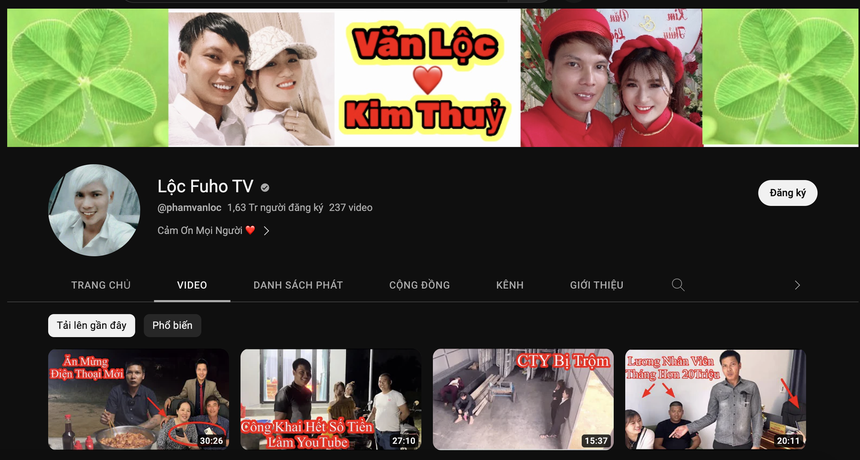
Task: Watch the Lương Nhân Viên Tháng Hơn 20Triệu video
Action: tap(716, 400)
